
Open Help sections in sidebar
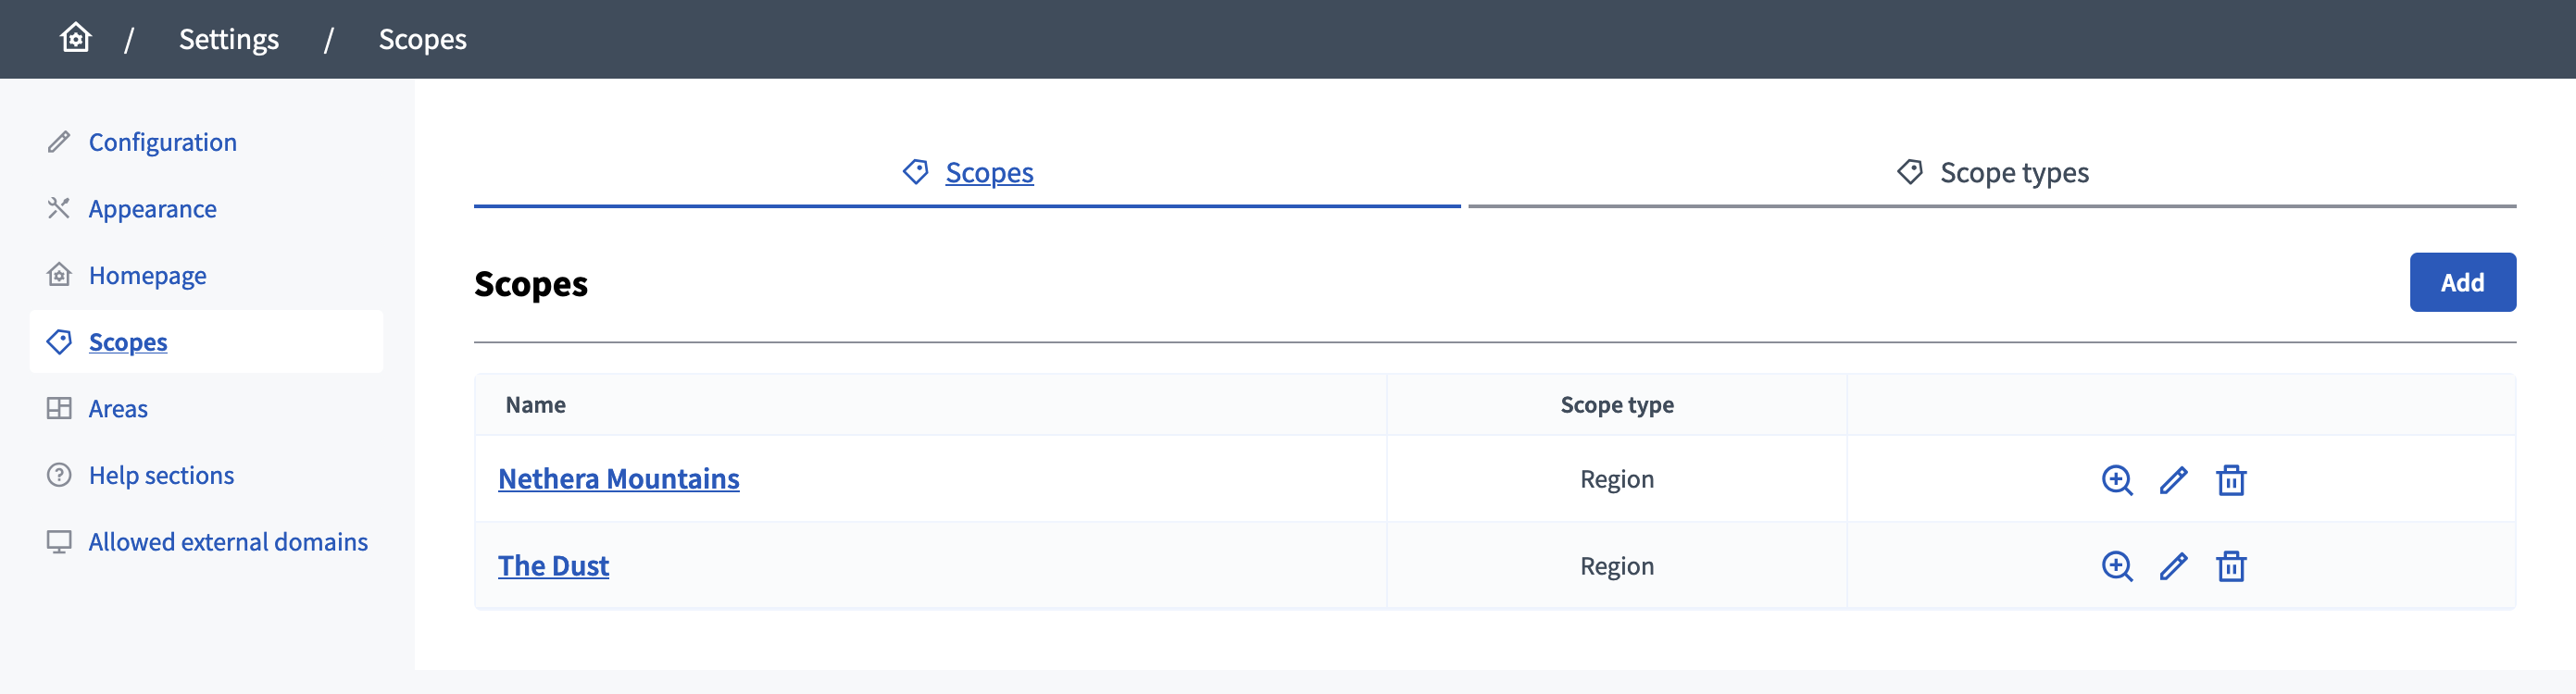click(161, 475)
